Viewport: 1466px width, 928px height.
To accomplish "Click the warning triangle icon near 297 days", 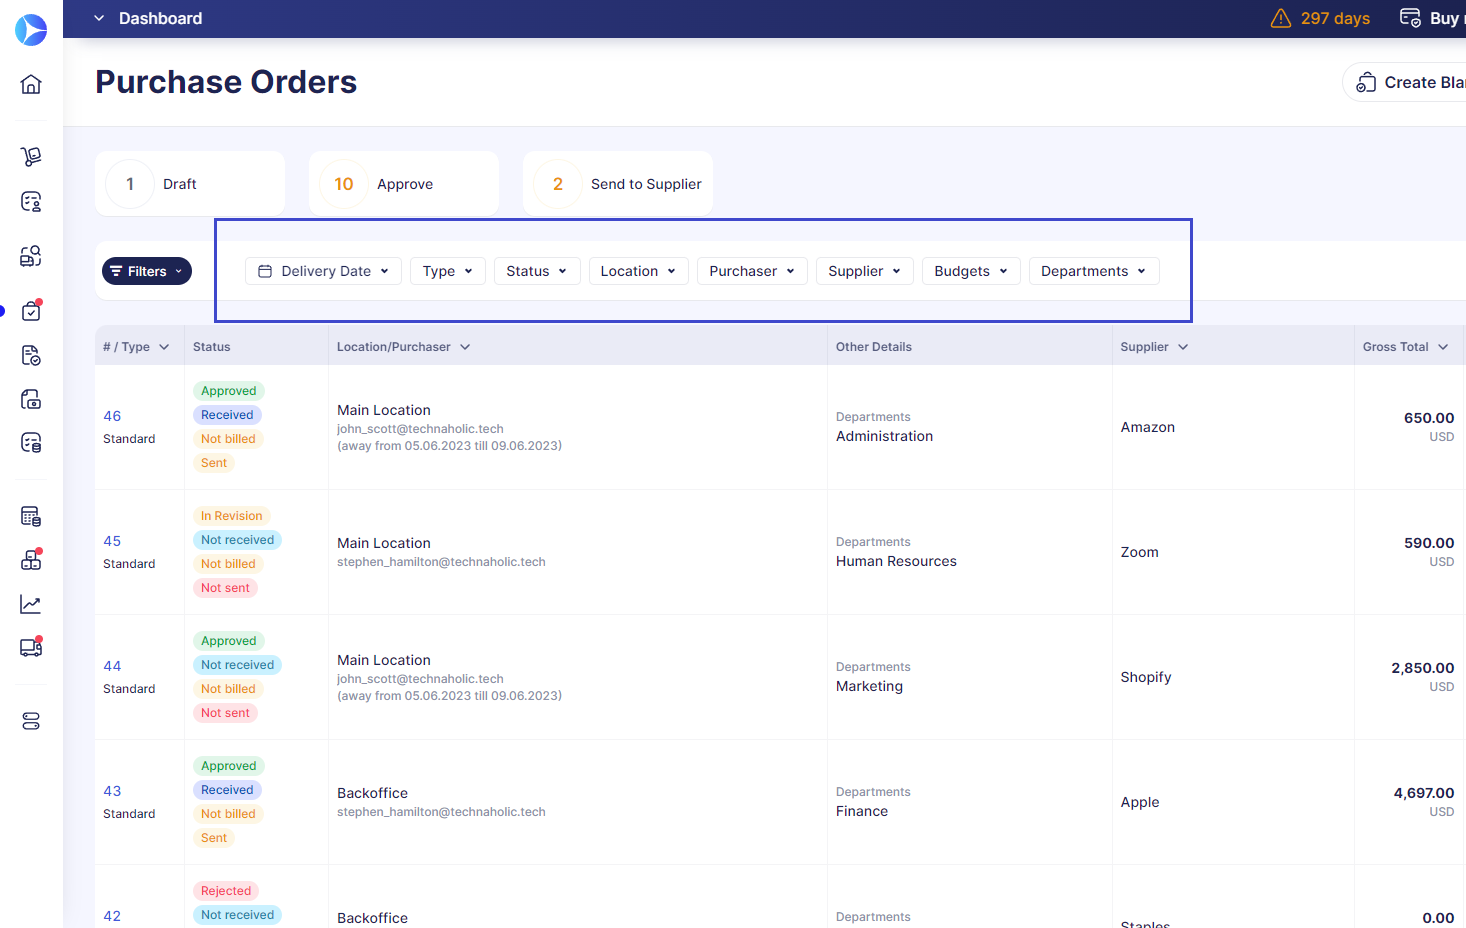I will coord(1281,18).
